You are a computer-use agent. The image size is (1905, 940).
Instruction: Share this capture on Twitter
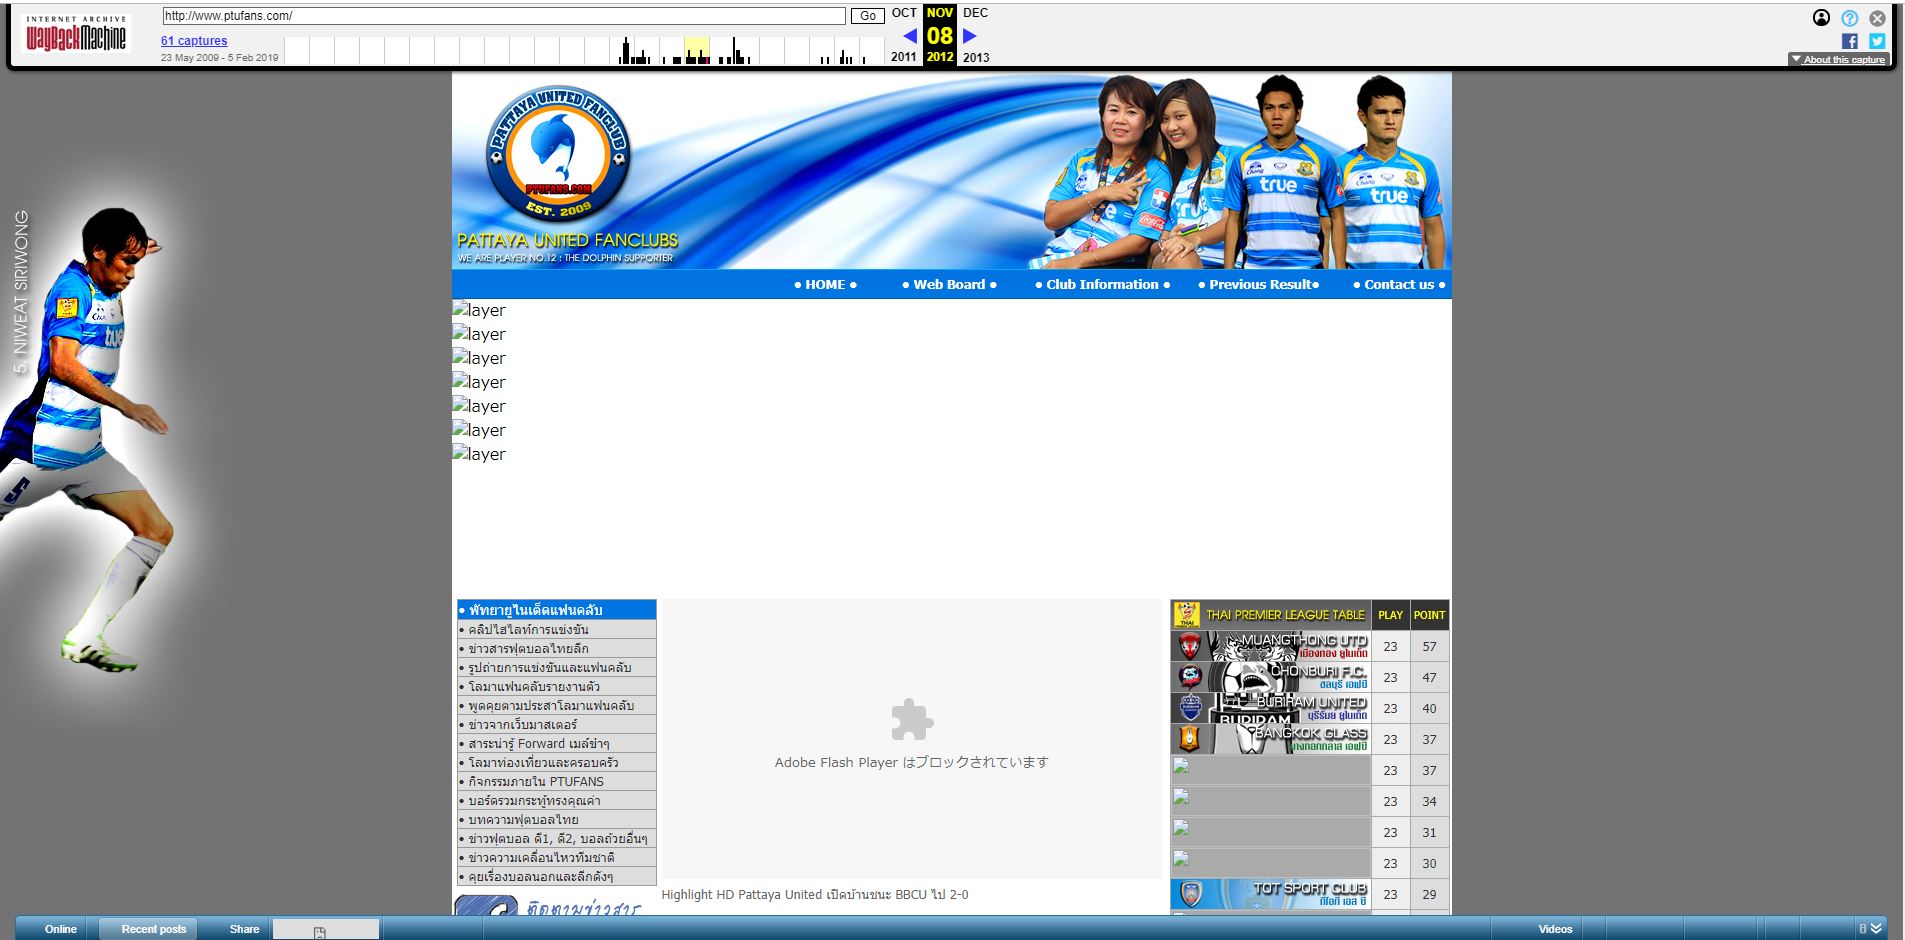[x=1877, y=41]
